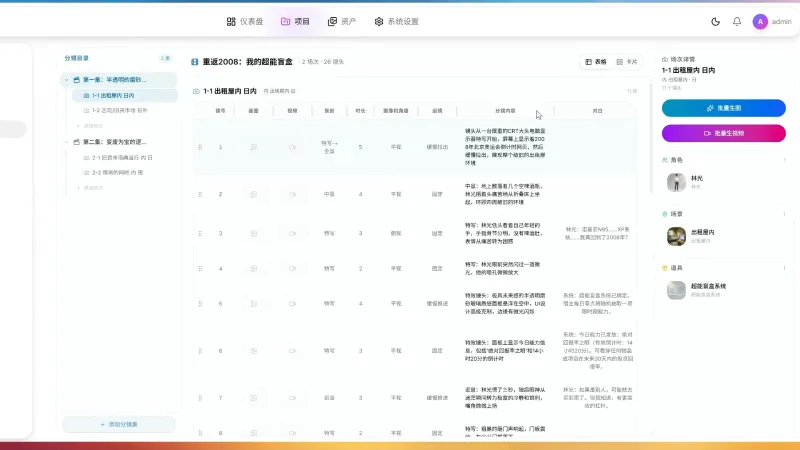Switch to the 表格 table view
The height and width of the screenshot is (450, 800).
click(x=596, y=62)
